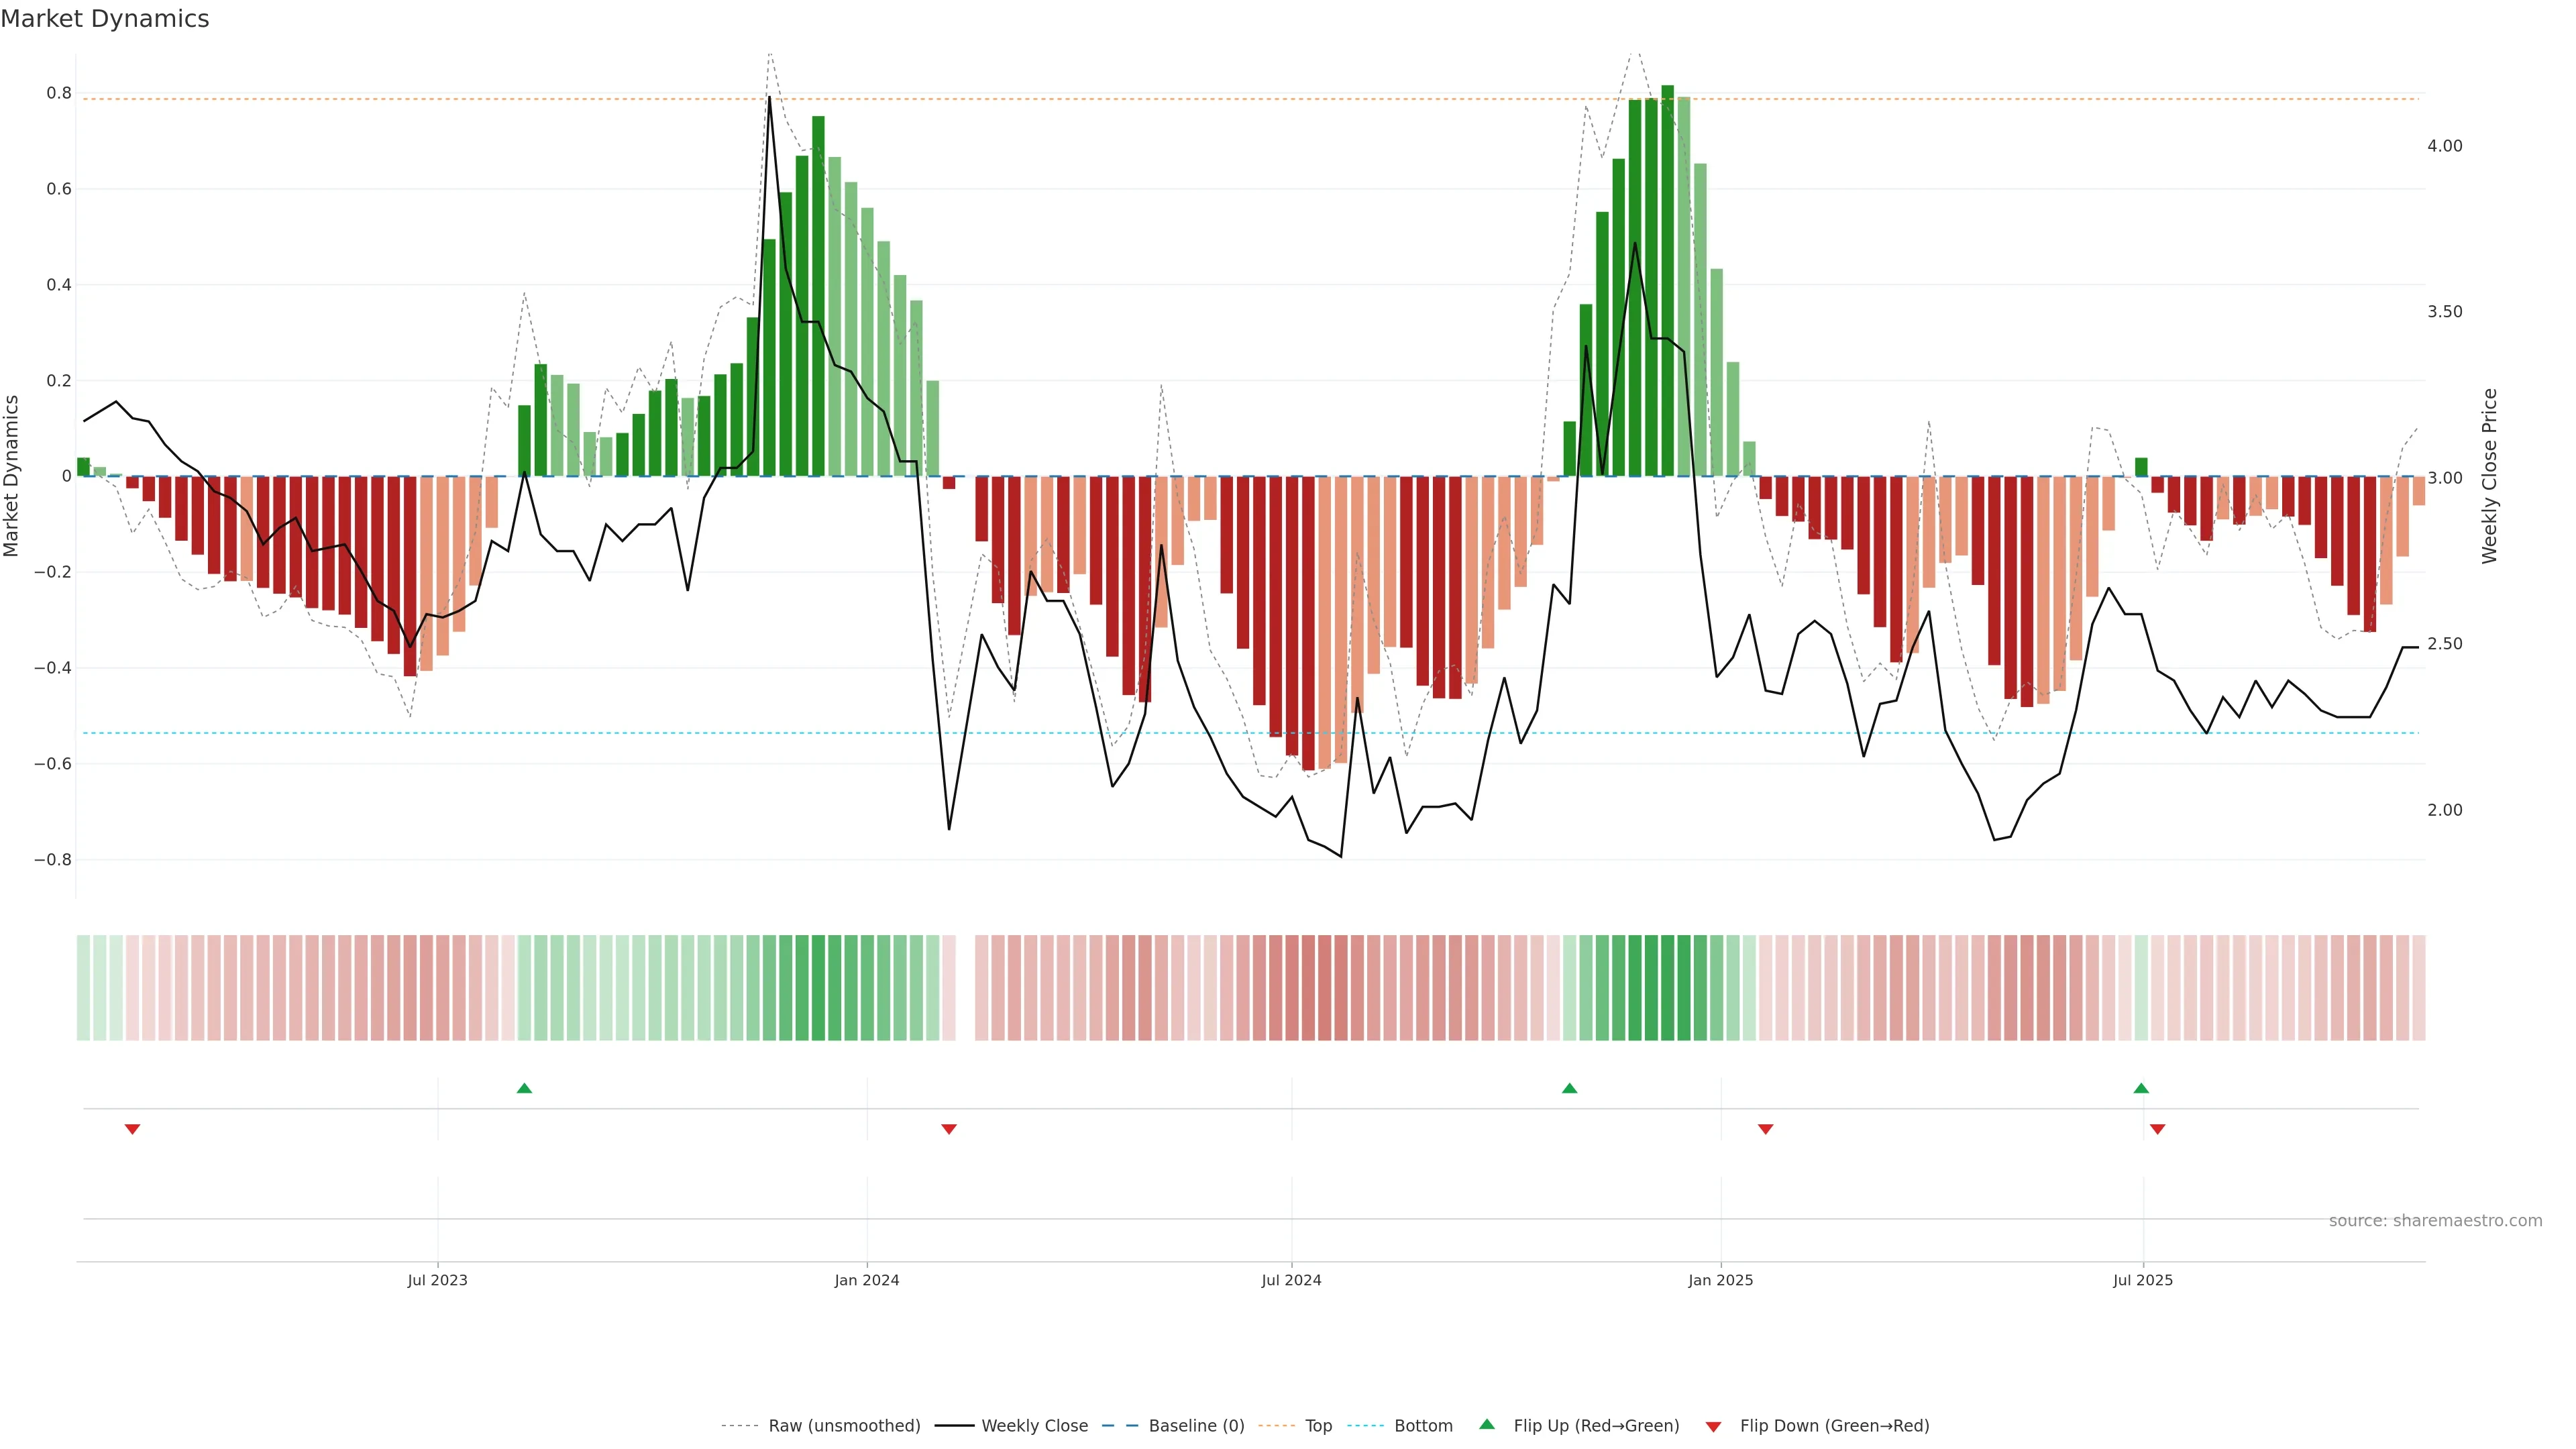Screen dimensions: 2576x1449
Task: Click the green flip-up marker before Jan 2025
Action: 1569,1088
